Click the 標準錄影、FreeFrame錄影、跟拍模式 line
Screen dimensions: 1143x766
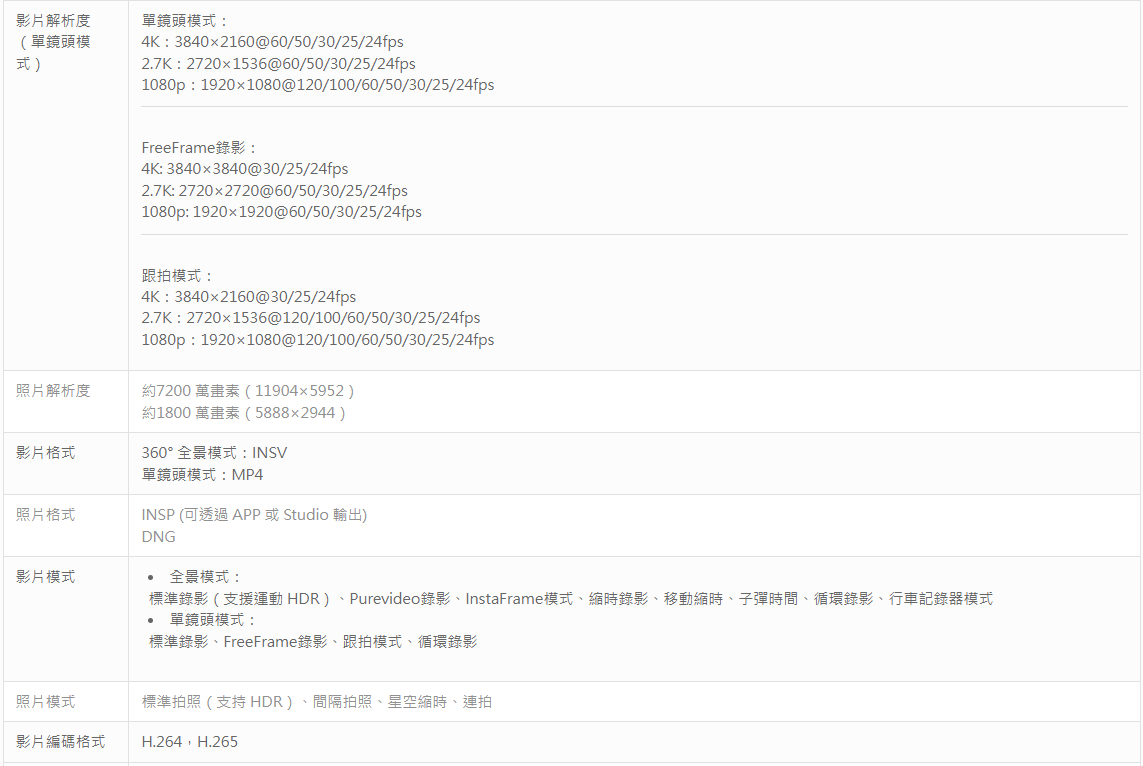(313, 642)
